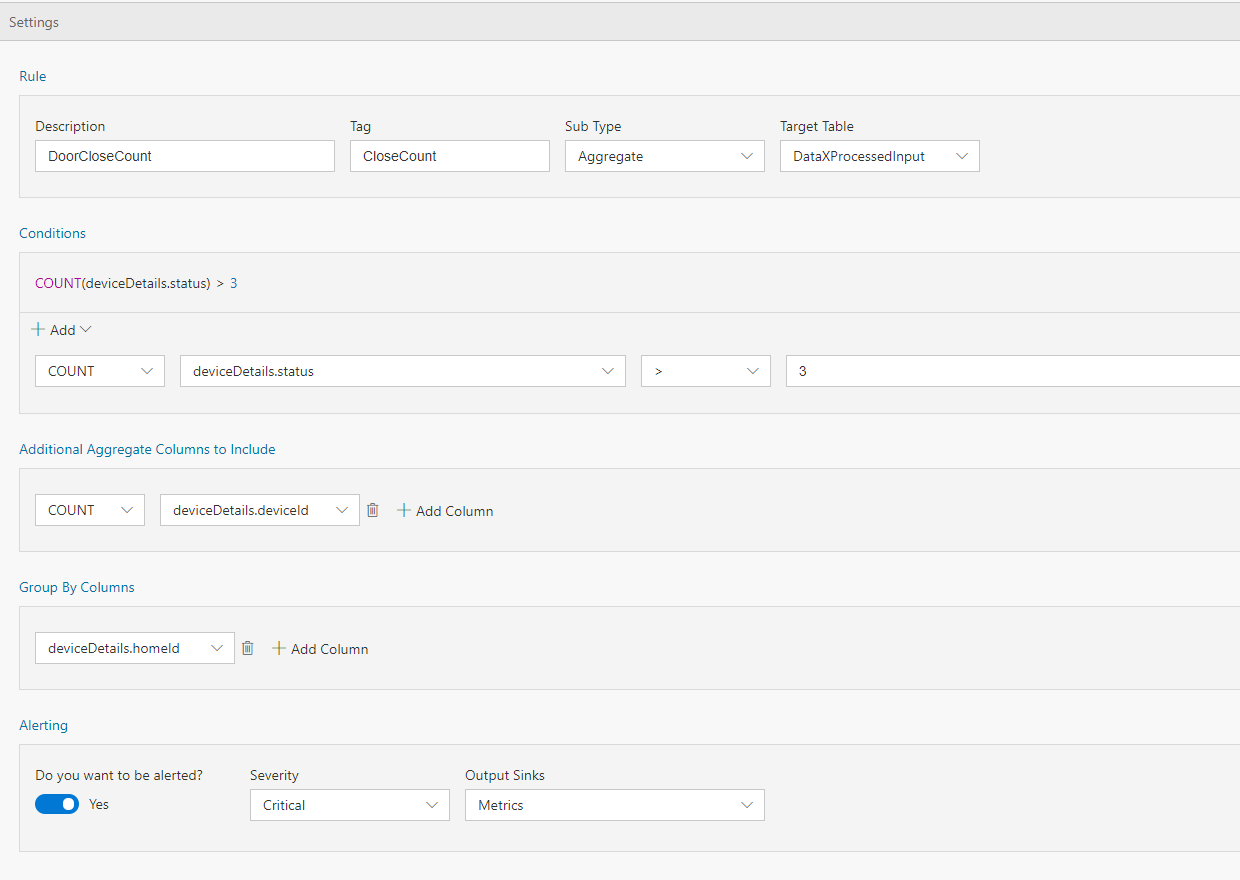Add Column in Group By Columns section
This screenshot has width=1240, height=880.
(320, 649)
